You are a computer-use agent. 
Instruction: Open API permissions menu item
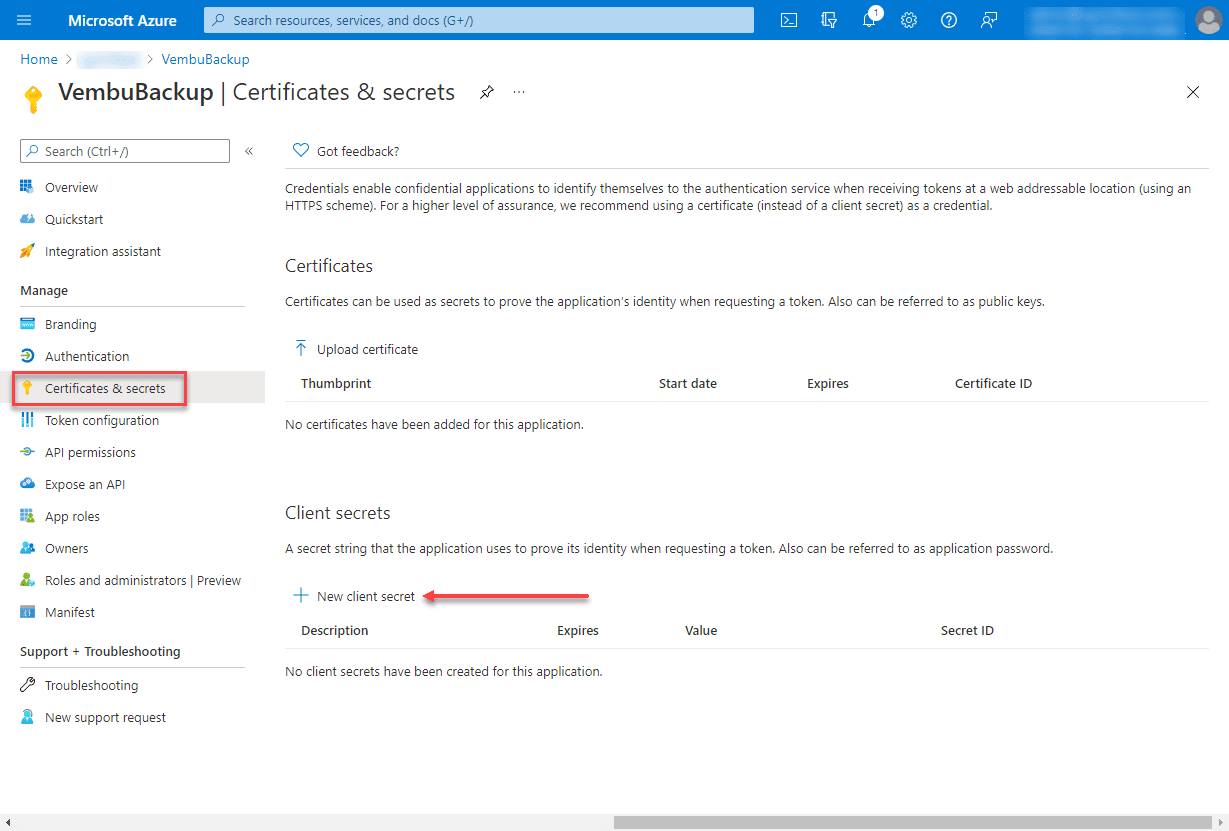click(90, 452)
